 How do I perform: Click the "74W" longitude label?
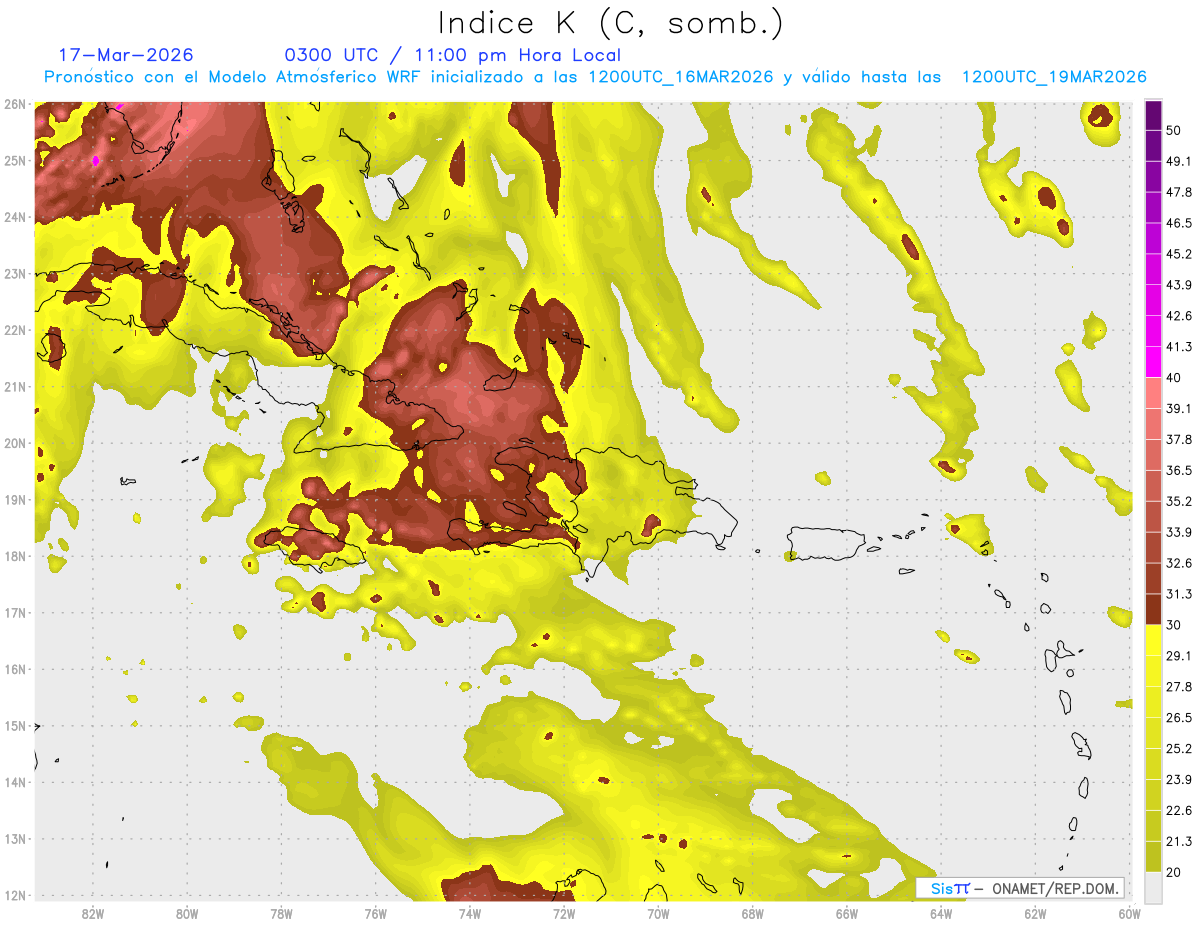[470, 914]
